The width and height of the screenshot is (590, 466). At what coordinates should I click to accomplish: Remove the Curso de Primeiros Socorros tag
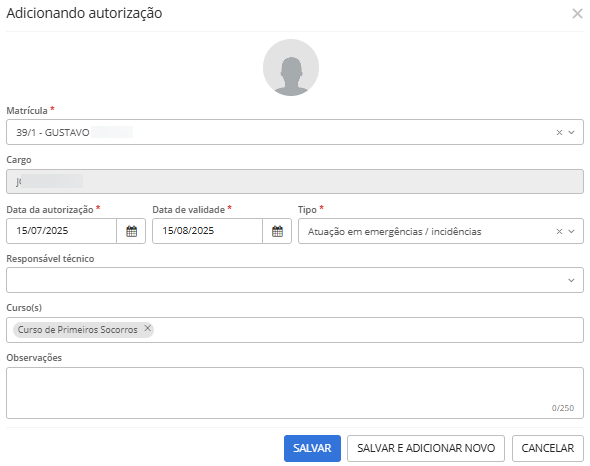(148, 328)
